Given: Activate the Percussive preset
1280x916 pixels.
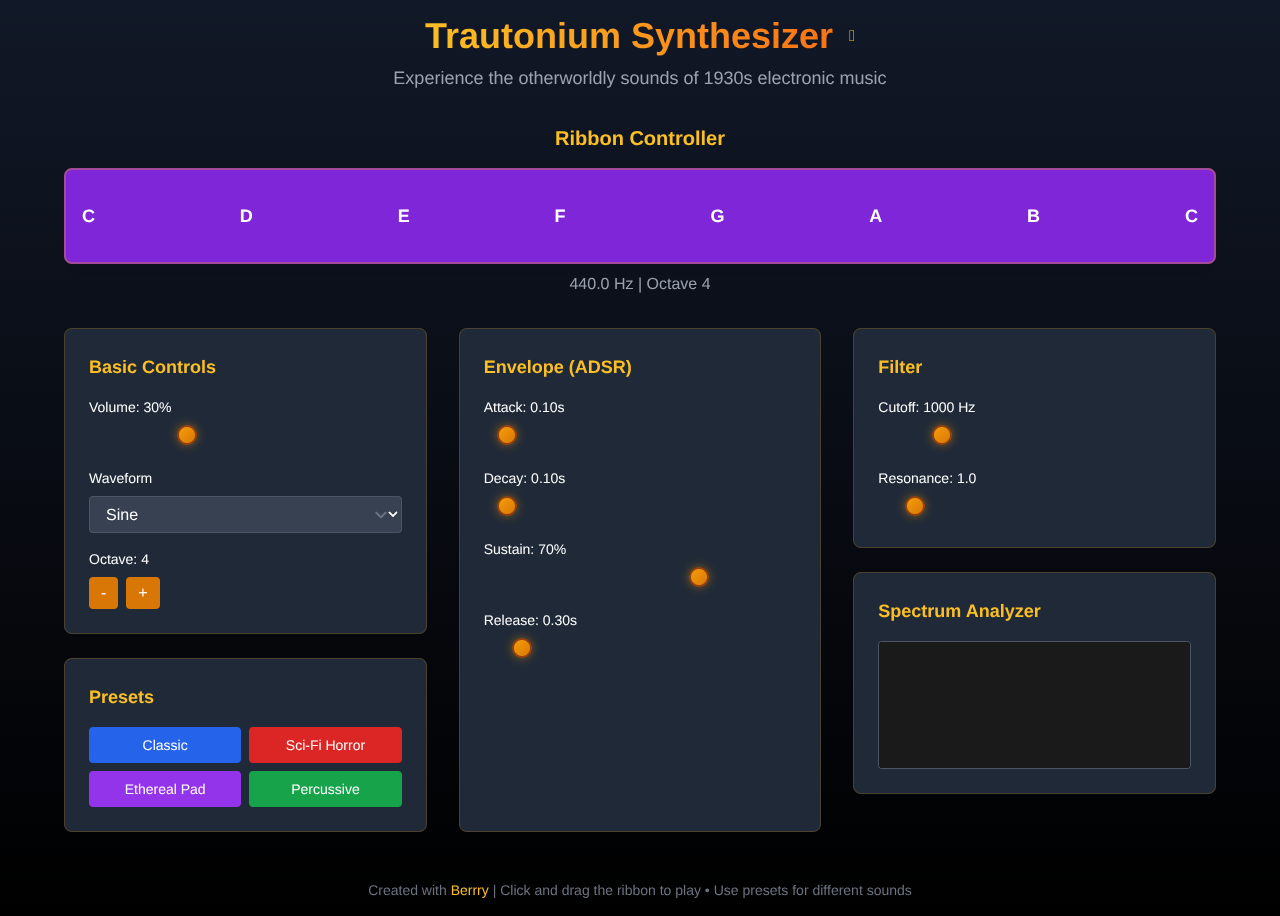Looking at the screenshot, I should tap(325, 788).
